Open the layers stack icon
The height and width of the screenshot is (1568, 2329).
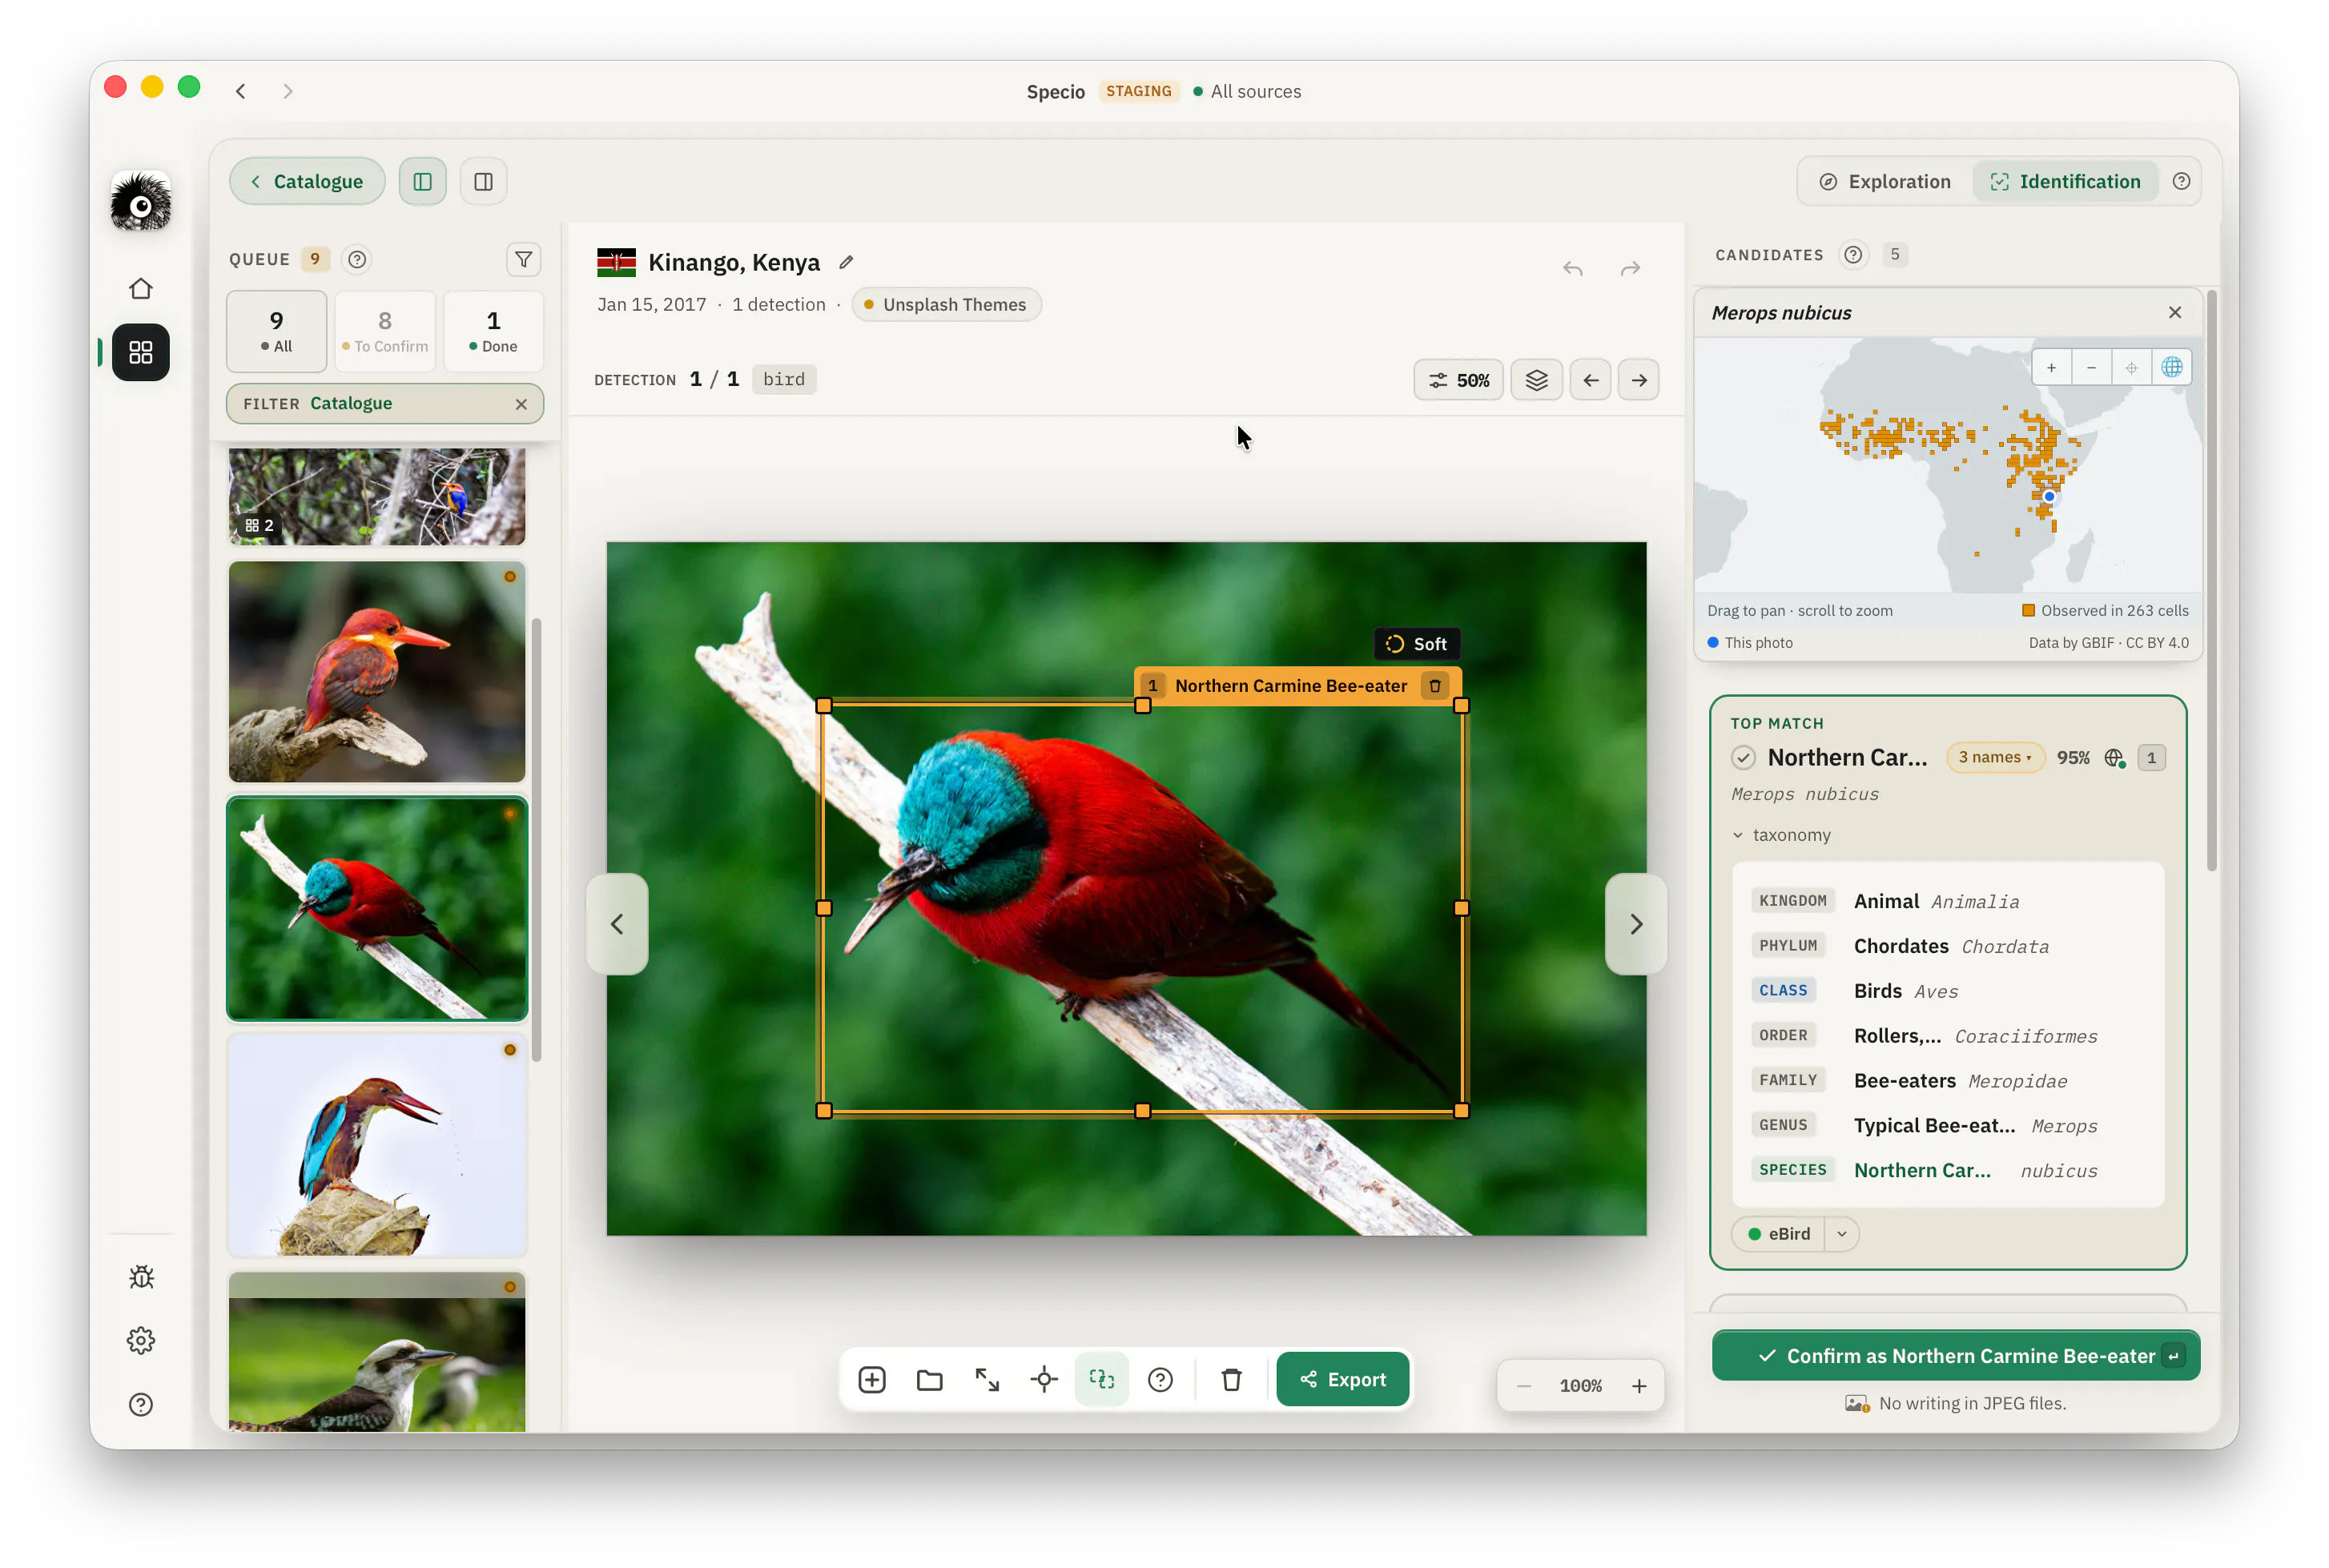click(1537, 380)
